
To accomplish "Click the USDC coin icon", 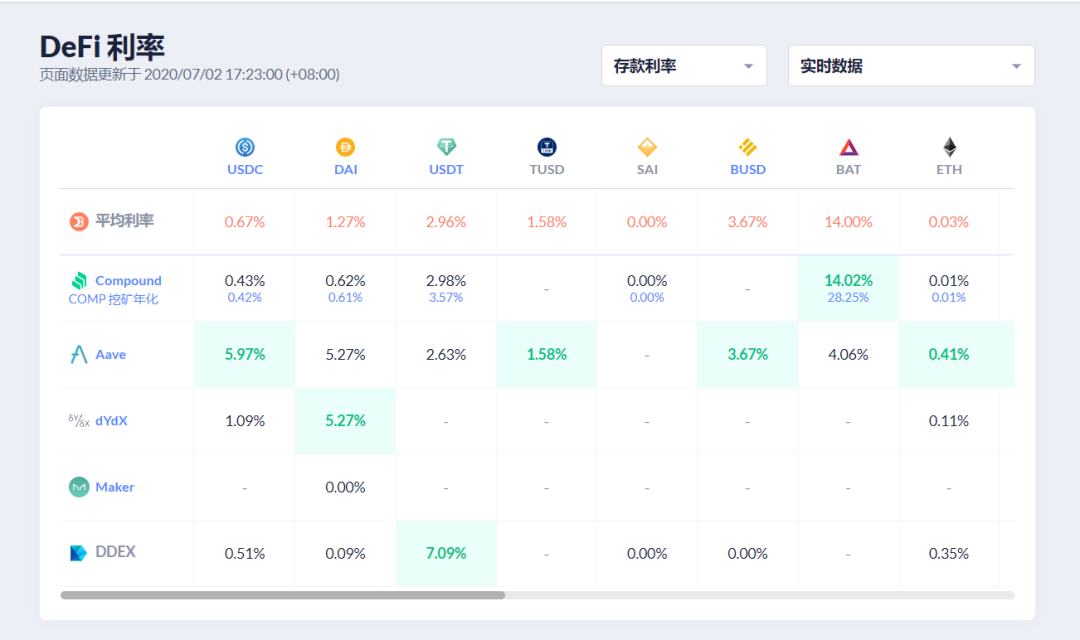I will [245, 148].
